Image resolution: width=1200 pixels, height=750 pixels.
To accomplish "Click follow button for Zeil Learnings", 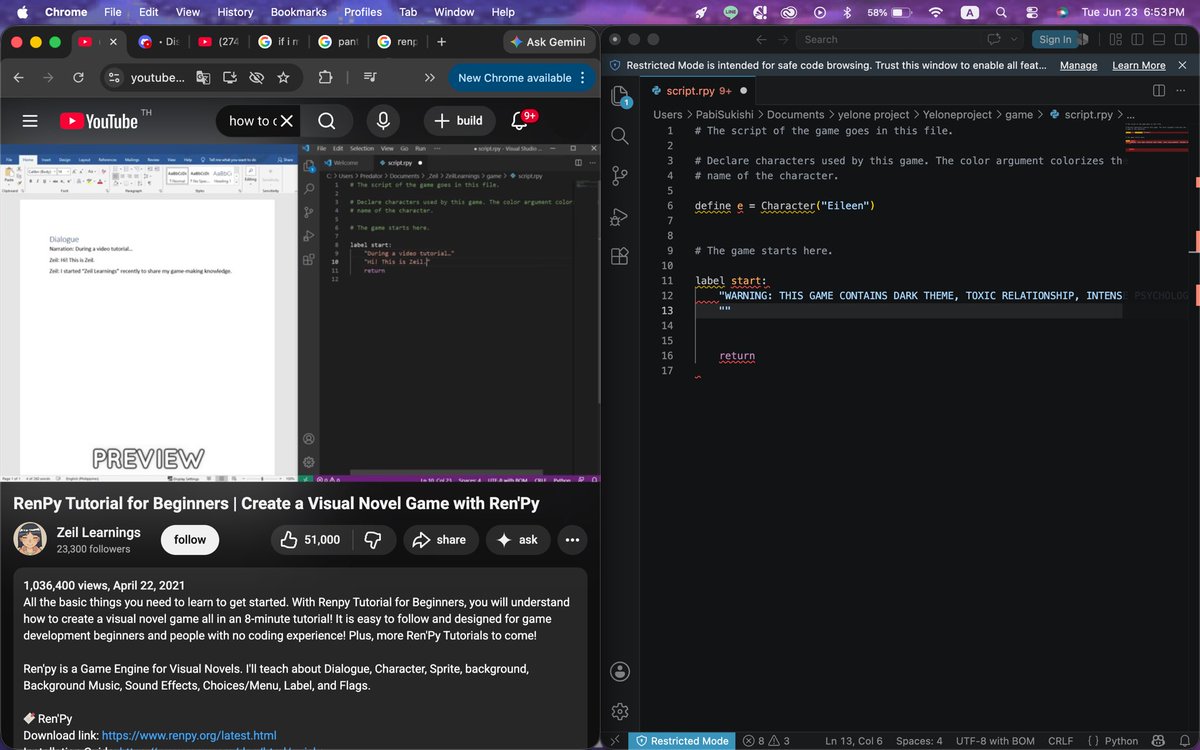I will pos(190,540).
